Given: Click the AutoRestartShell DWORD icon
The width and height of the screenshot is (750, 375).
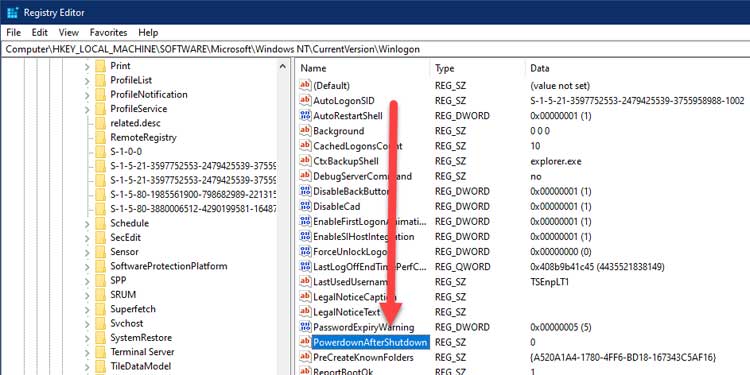Looking at the screenshot, I should coord(305,116).
